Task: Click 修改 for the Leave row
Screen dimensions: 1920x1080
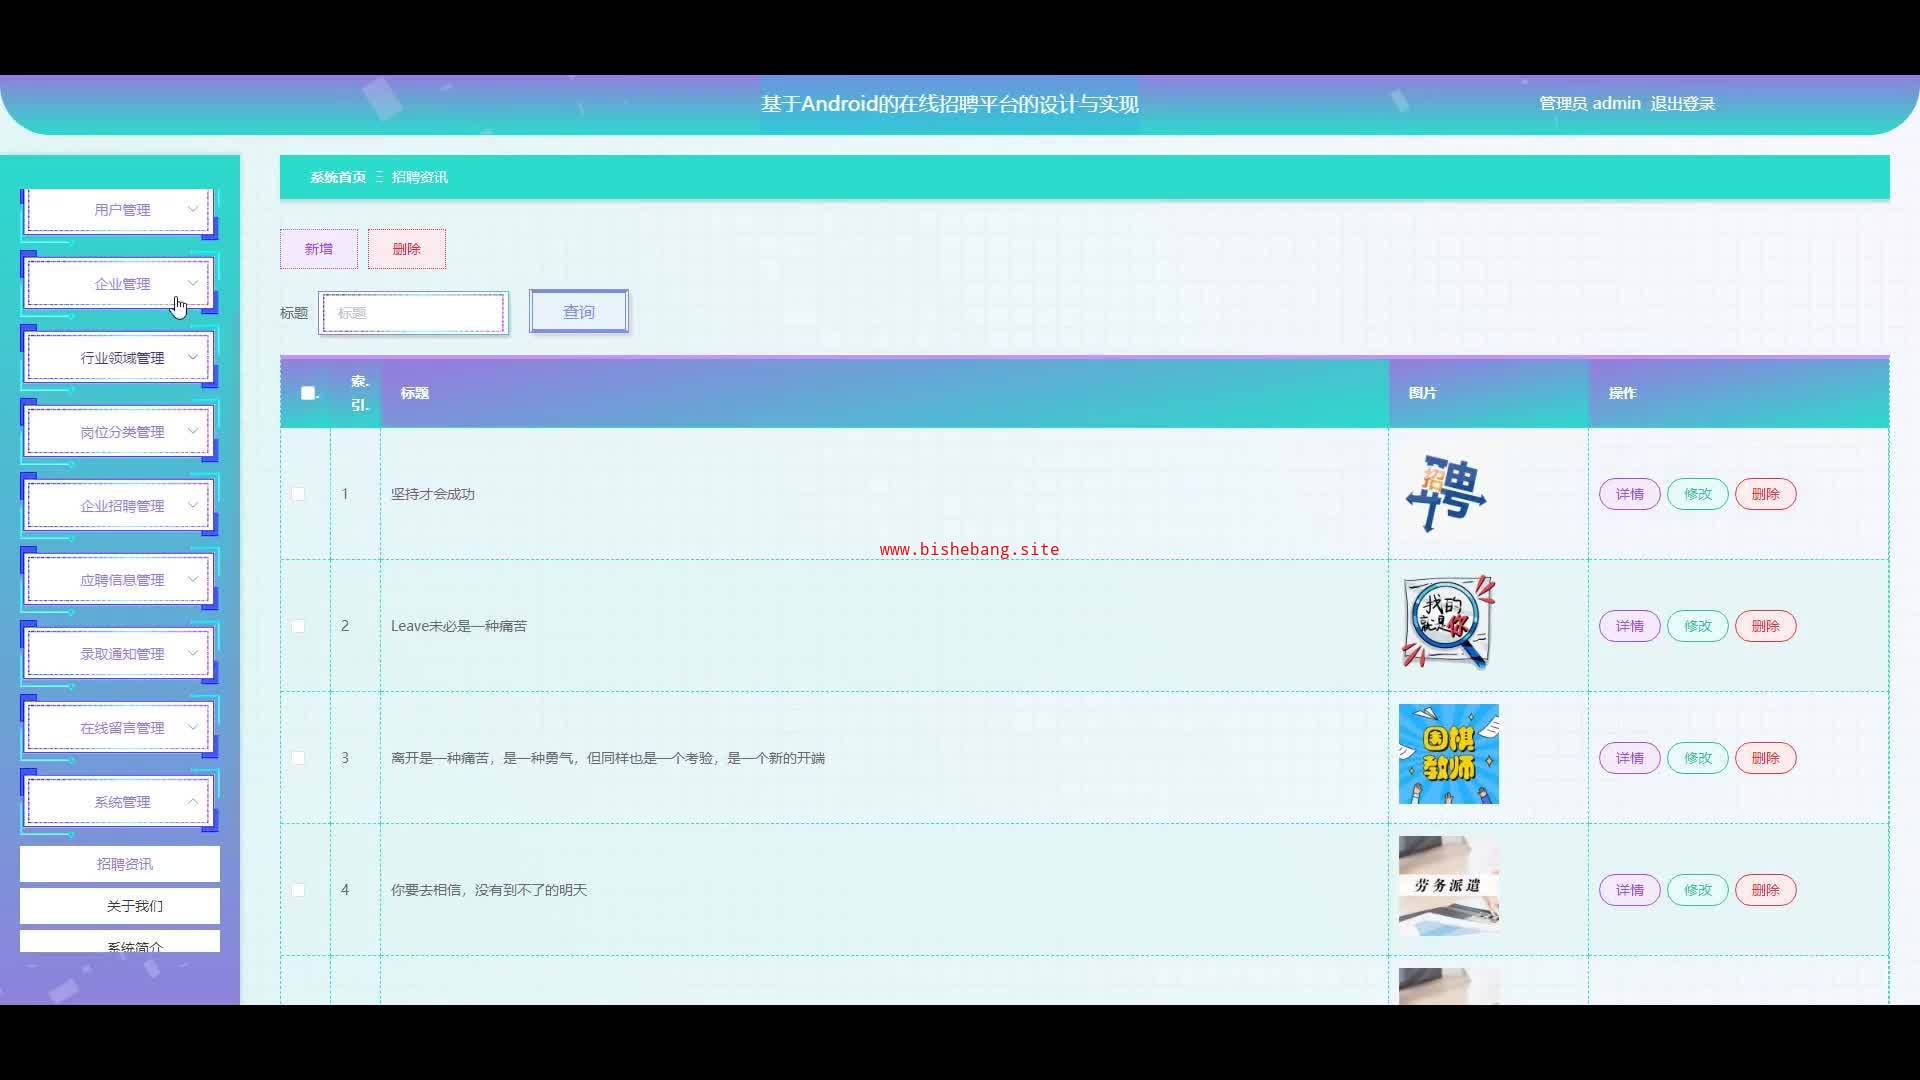Action: click(x=1697, y=626)
